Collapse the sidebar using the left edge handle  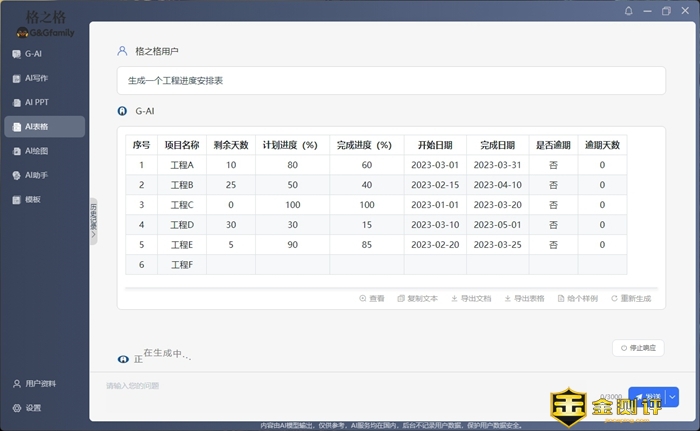pos(93,220)
